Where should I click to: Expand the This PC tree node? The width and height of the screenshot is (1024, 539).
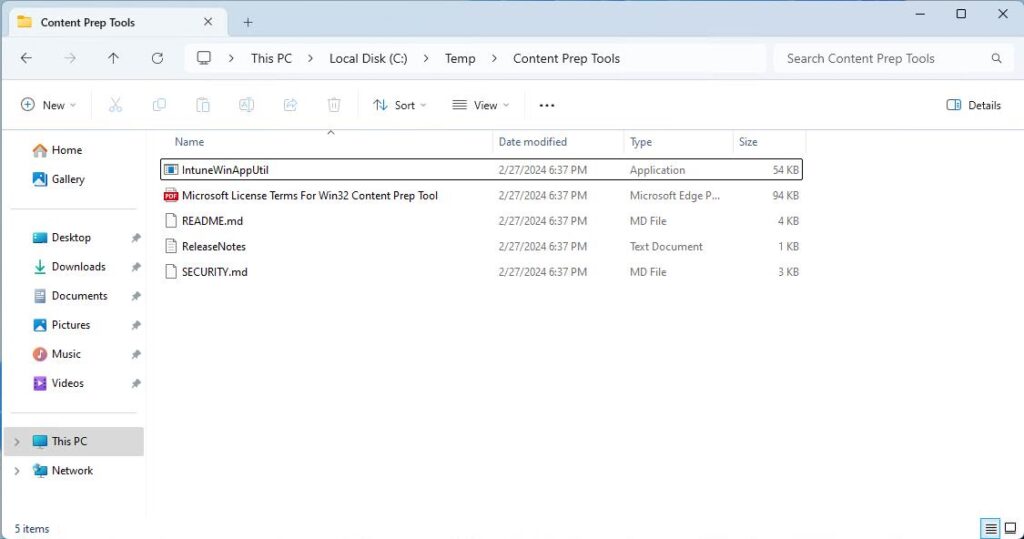tap(17, 442)
